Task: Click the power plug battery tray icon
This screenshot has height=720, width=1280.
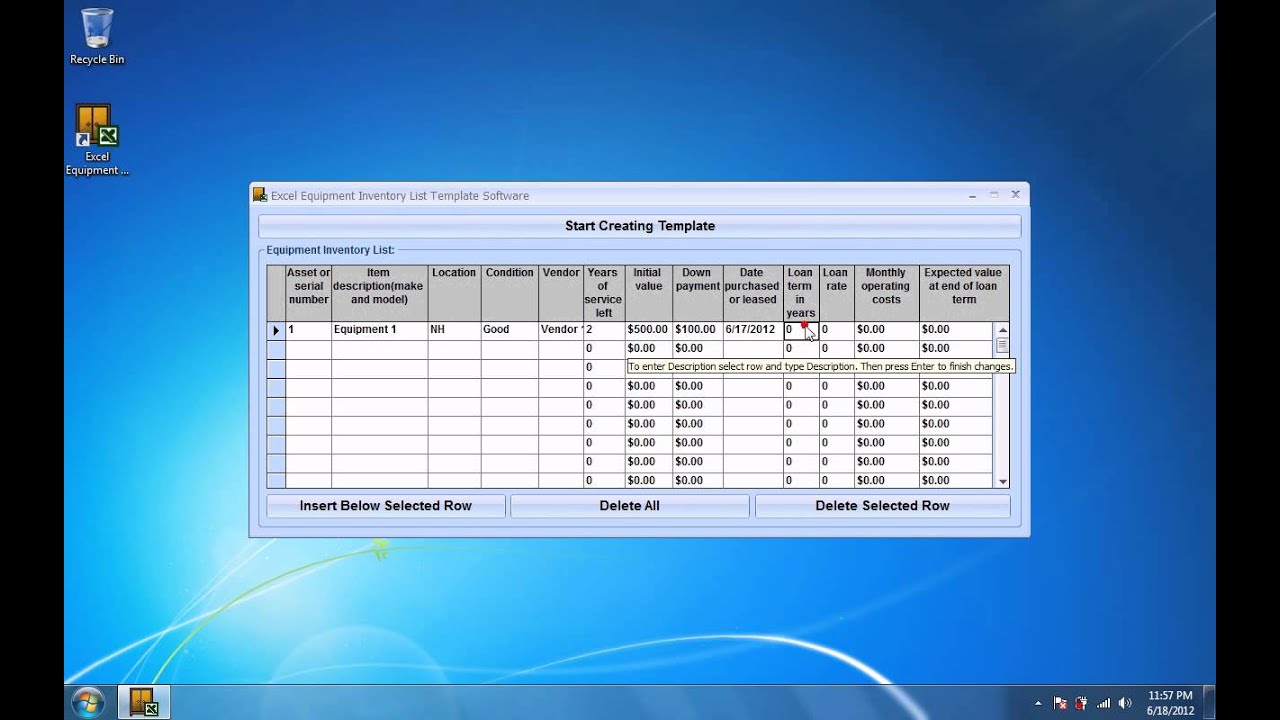Action: 1082,703
